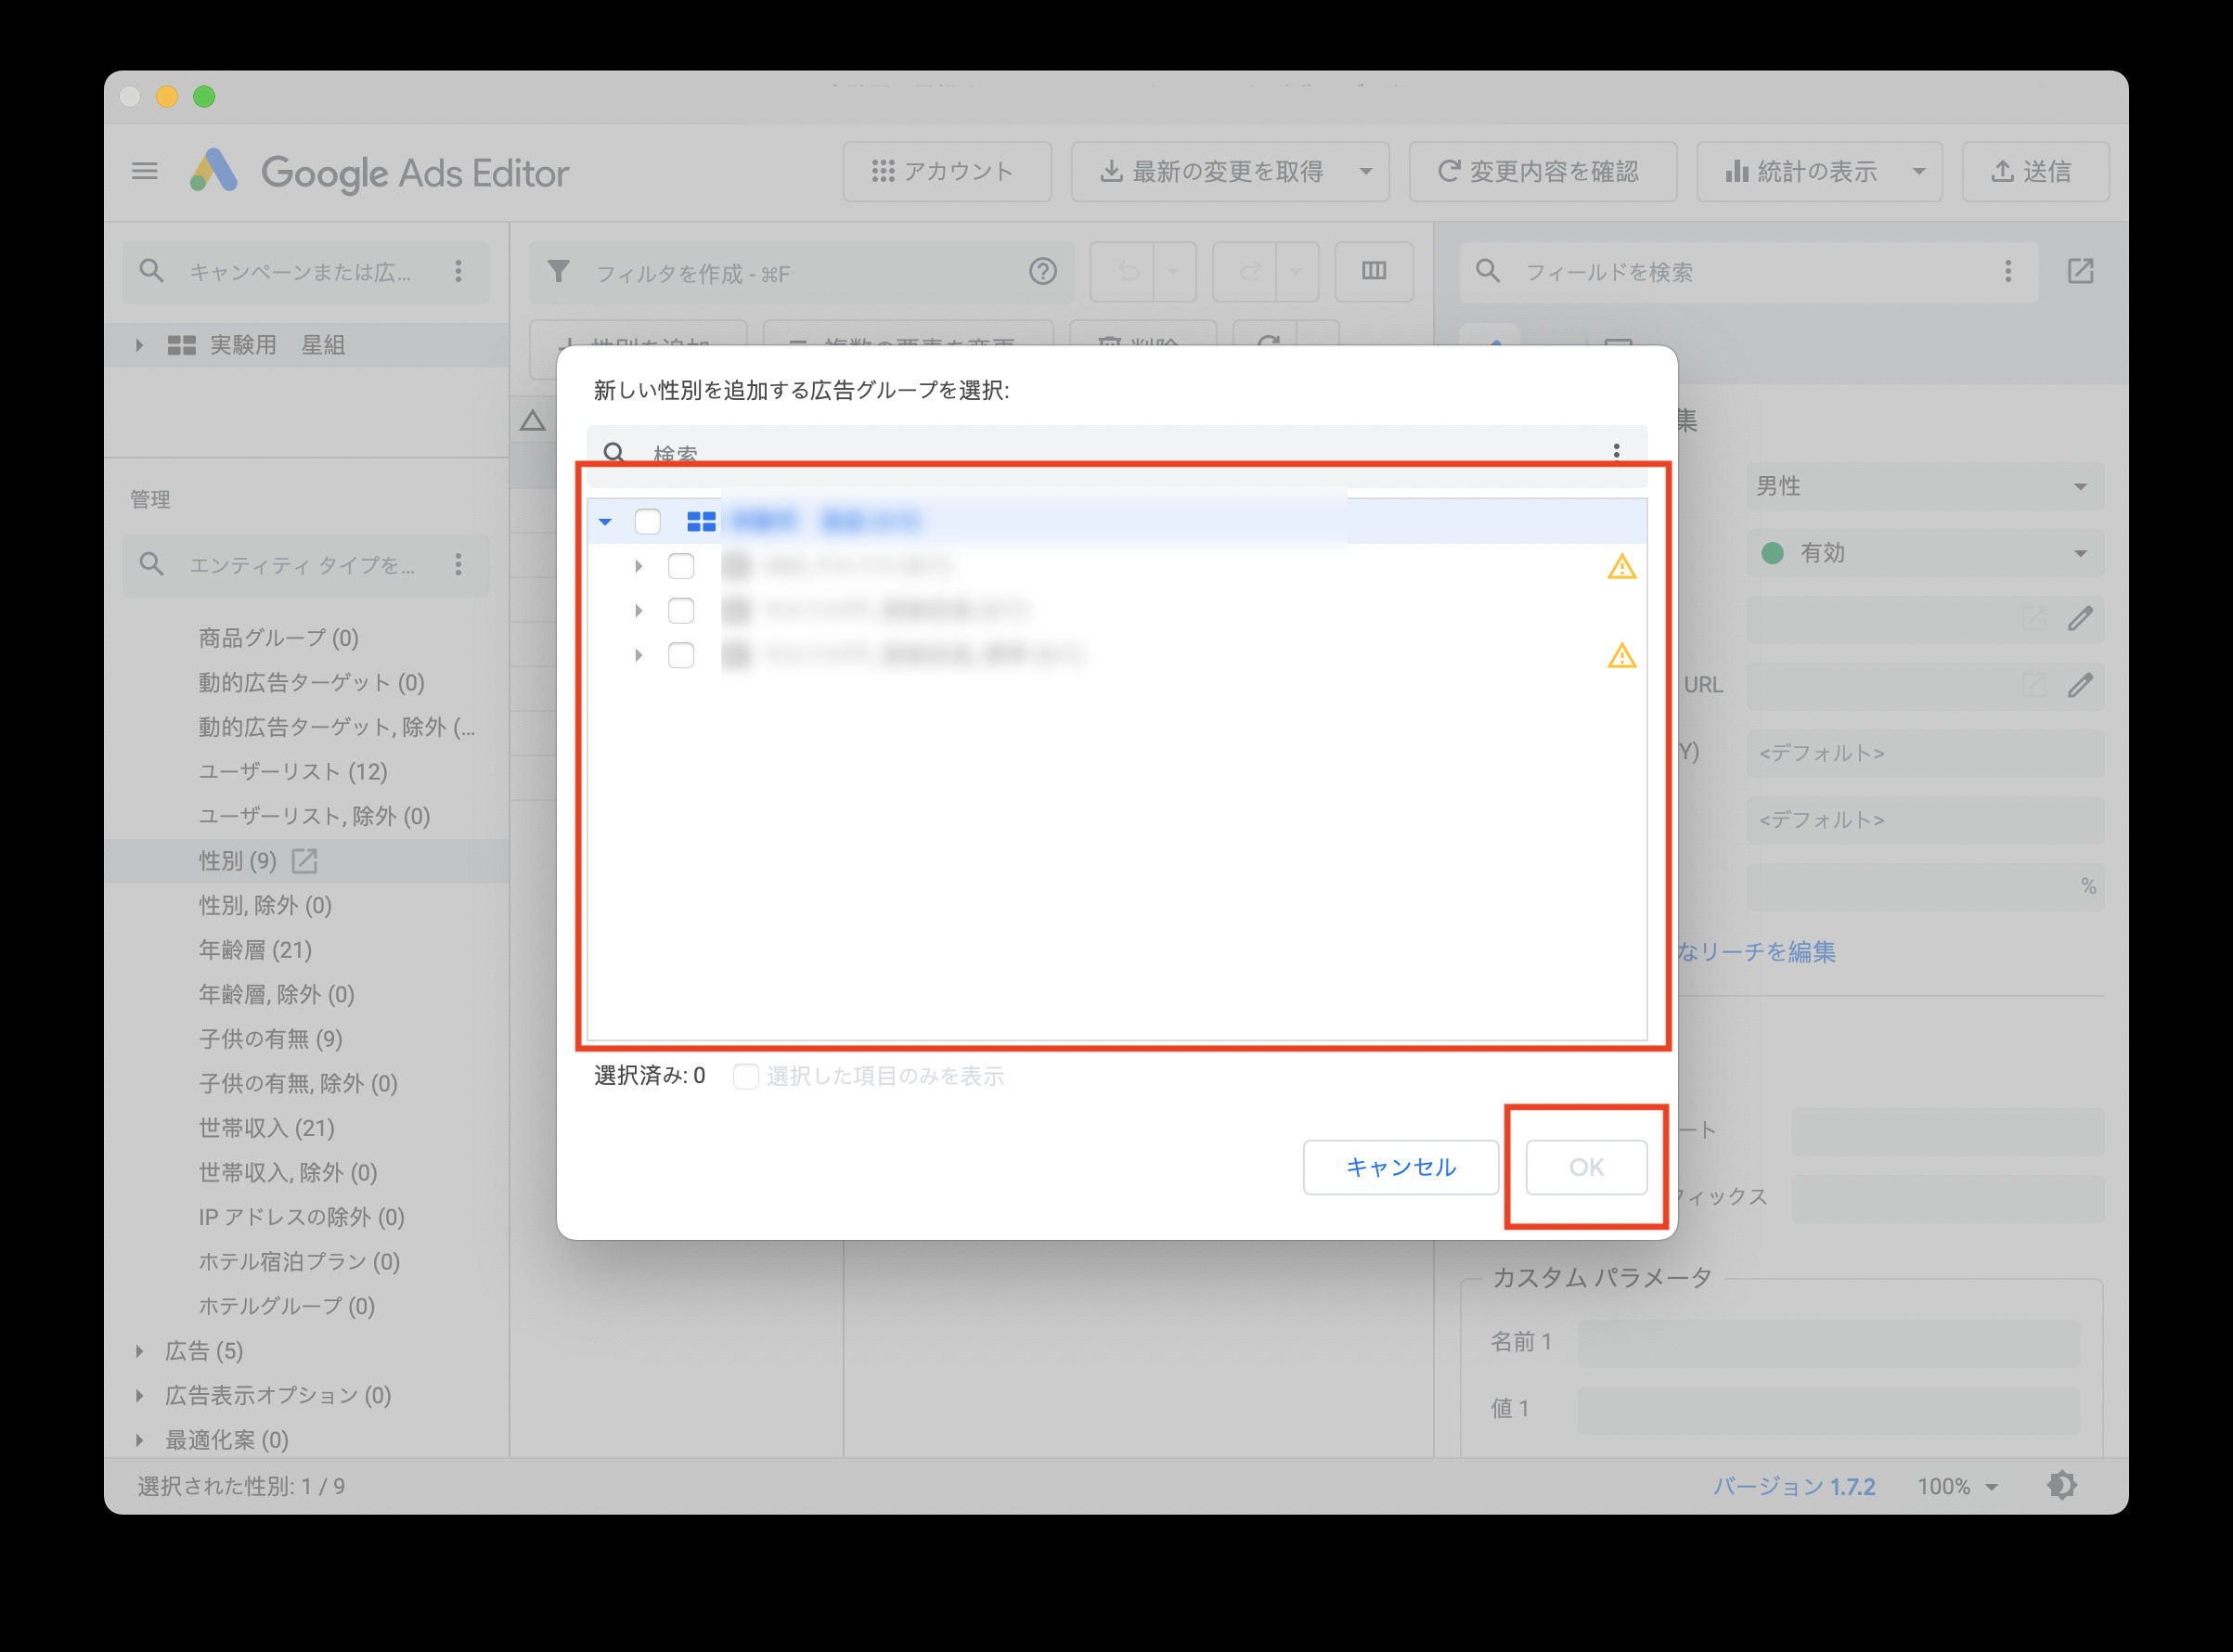Check the third ad group checkbox
The width and height of the screenshot is (2233, 1652).
coord(681,655)
